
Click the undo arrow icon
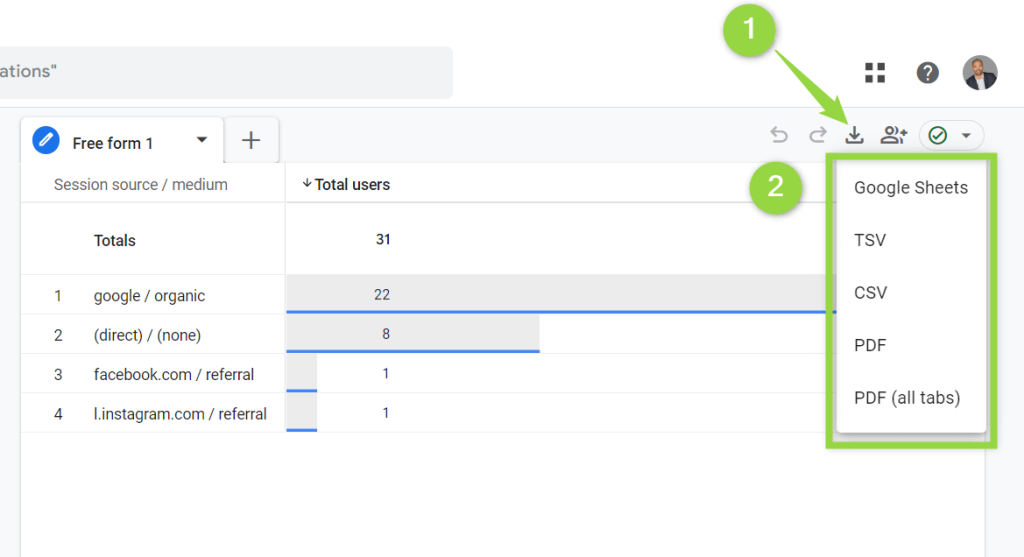pyautogui.click(x=778, y=135)
